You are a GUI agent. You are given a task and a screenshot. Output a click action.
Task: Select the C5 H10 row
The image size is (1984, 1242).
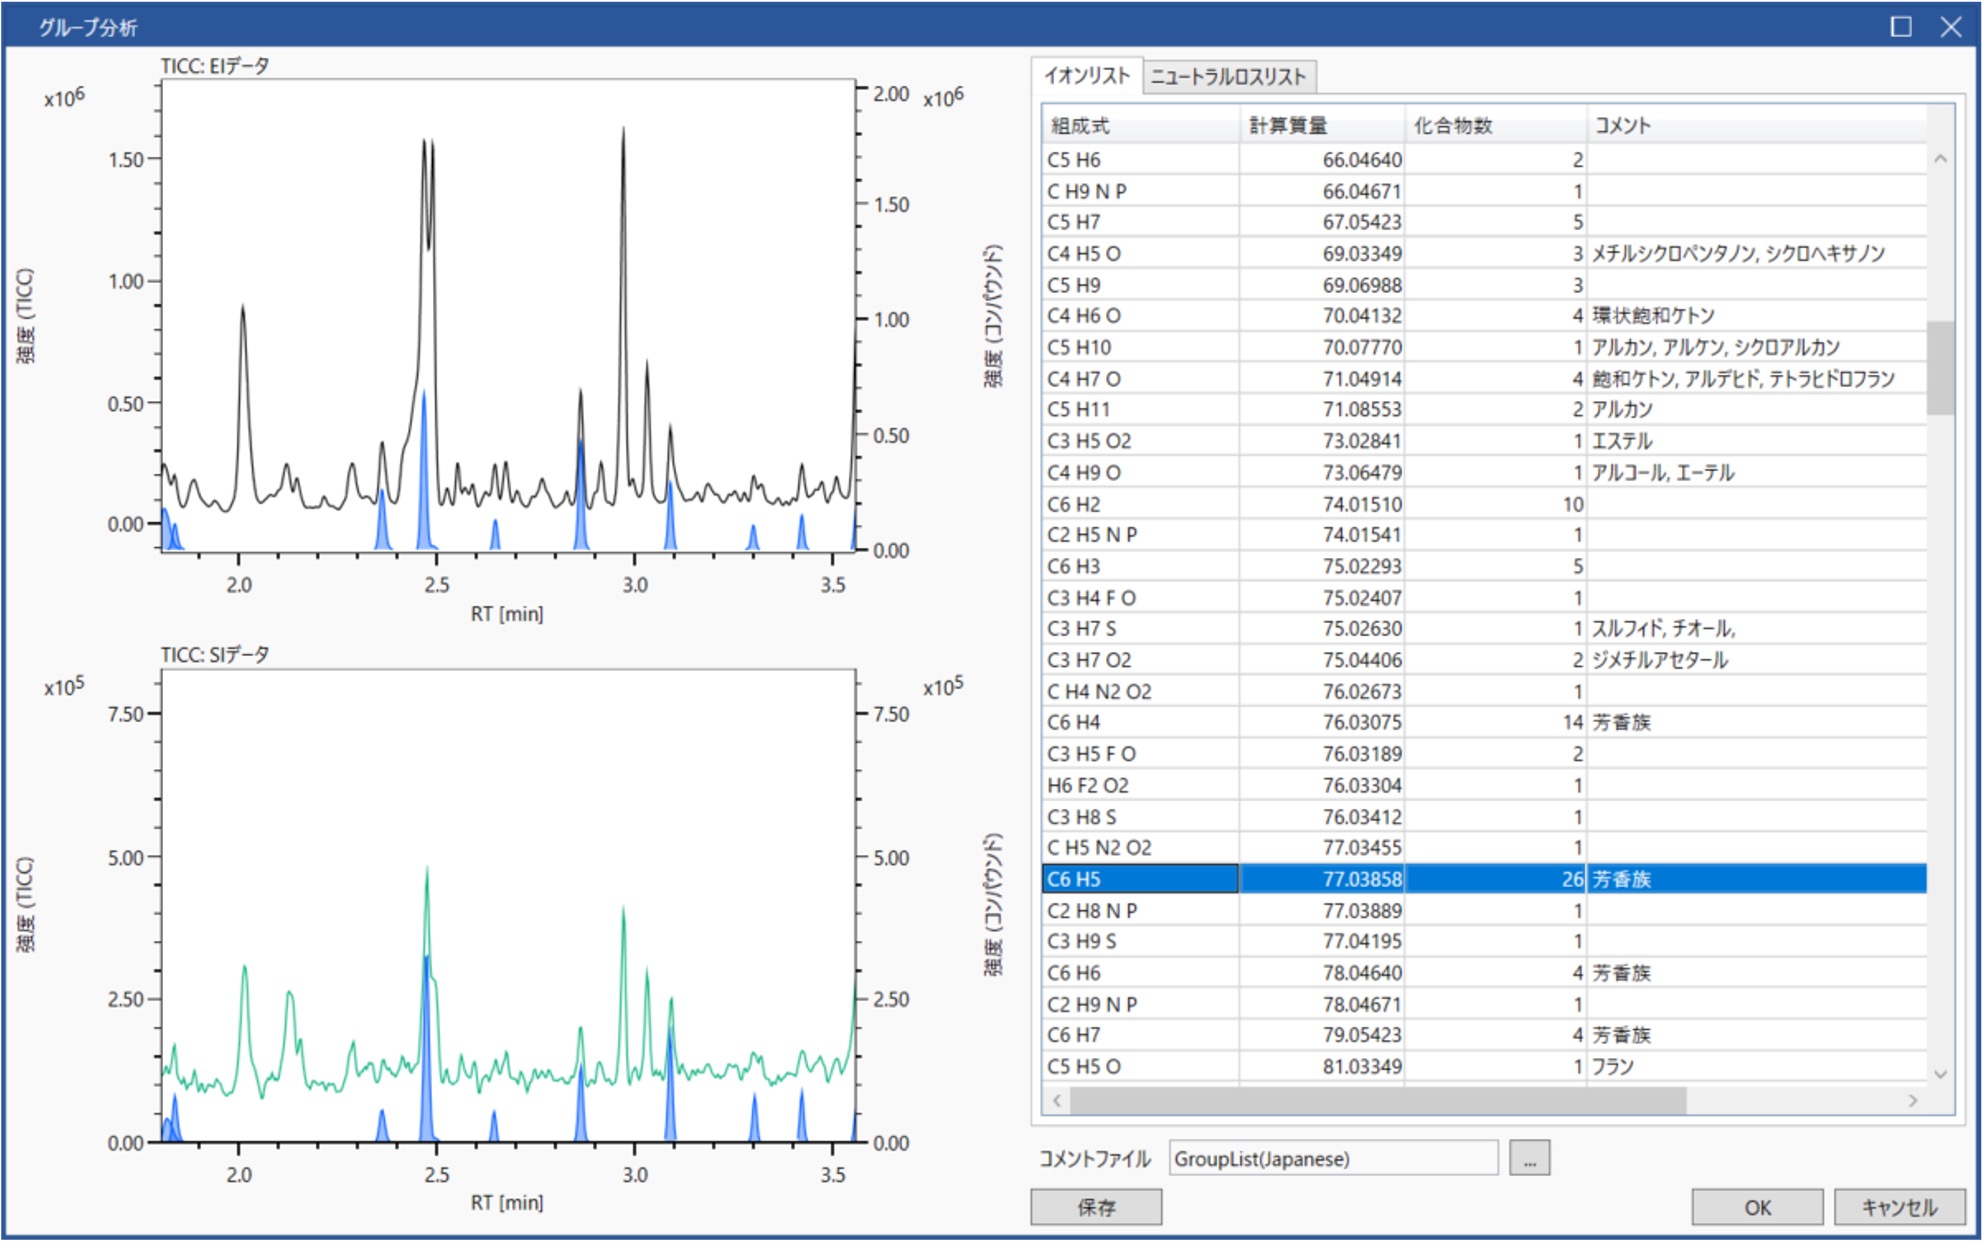[1484, 347]
